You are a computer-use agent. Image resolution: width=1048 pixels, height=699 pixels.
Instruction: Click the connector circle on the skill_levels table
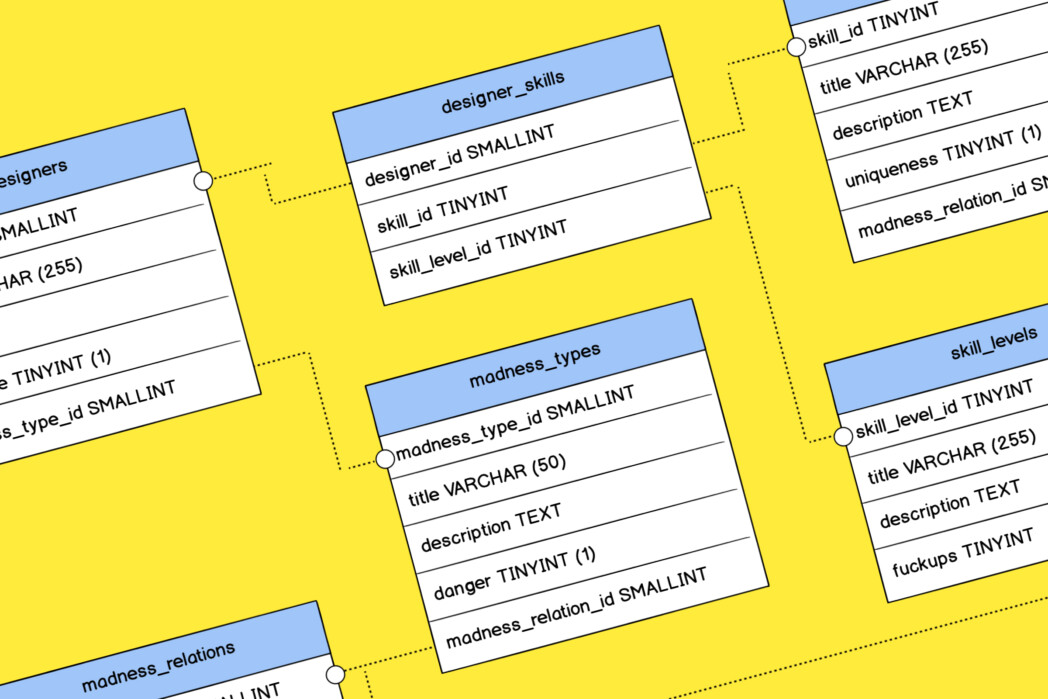pos(845,437)
